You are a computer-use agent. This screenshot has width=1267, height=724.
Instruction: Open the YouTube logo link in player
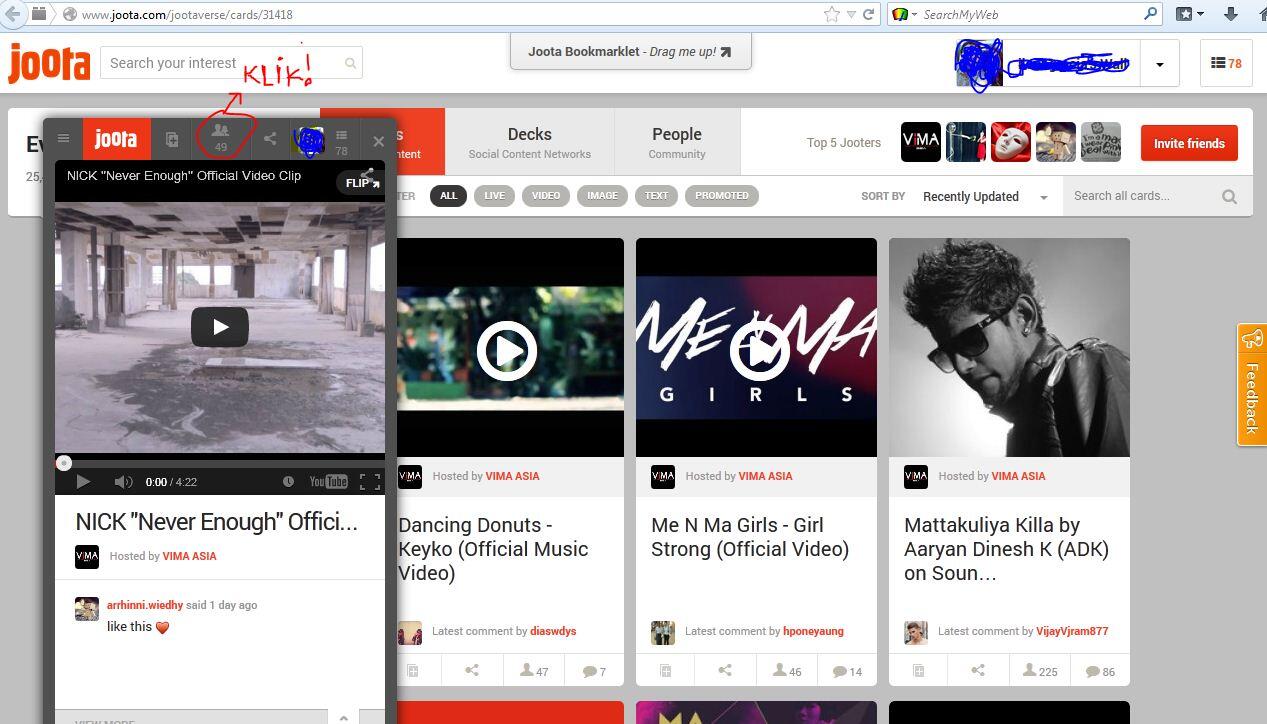tap(328, 482)
